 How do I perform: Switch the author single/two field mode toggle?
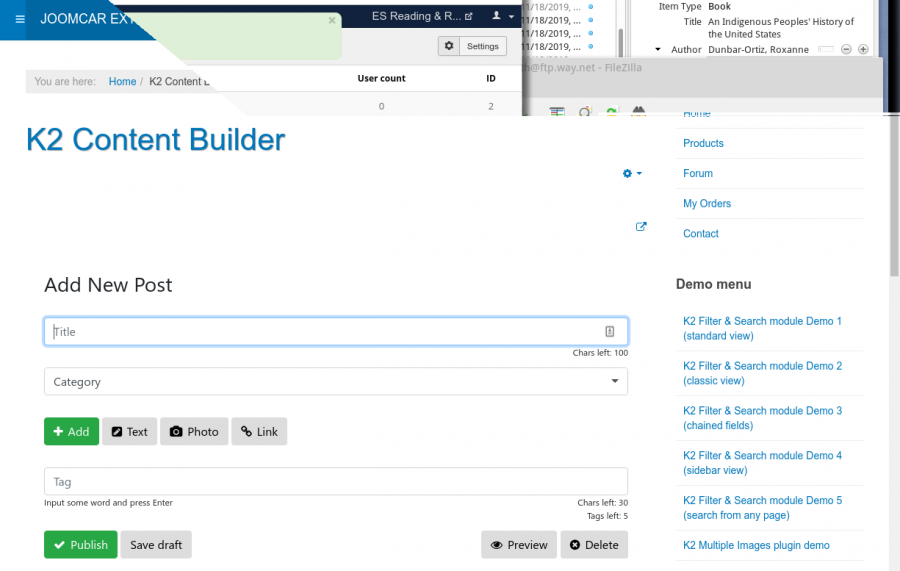click(826, 49)
